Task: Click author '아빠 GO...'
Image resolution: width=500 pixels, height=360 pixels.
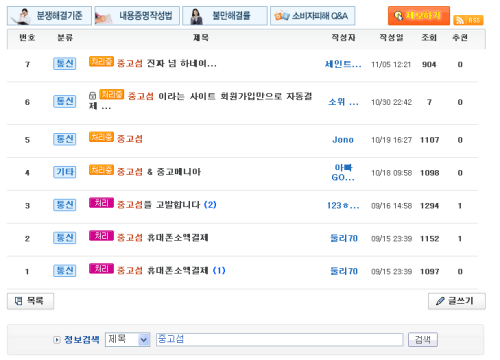Action: click(343, 173)
